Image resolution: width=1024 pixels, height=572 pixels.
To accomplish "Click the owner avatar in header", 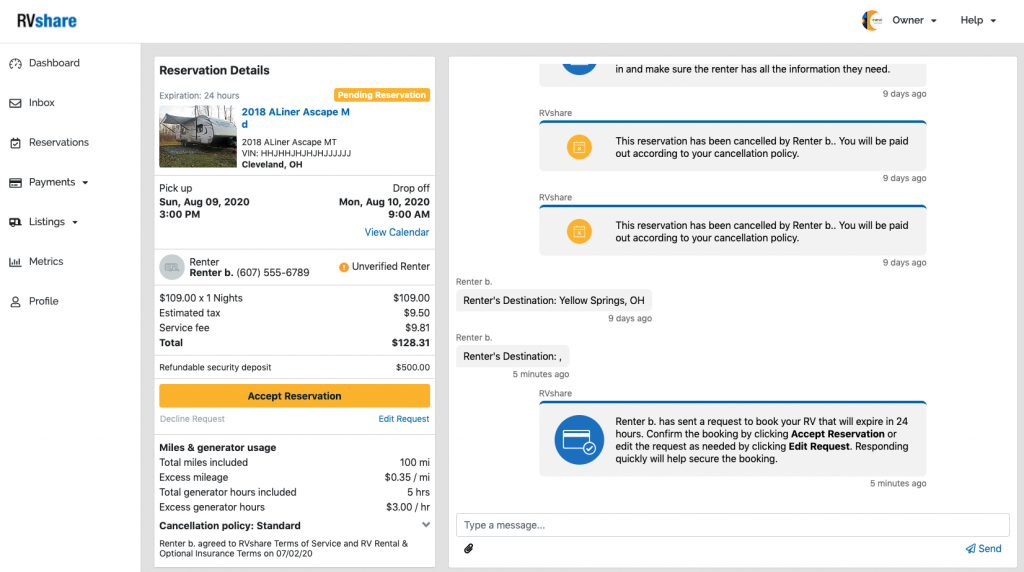I will click(x=872, y=20).
